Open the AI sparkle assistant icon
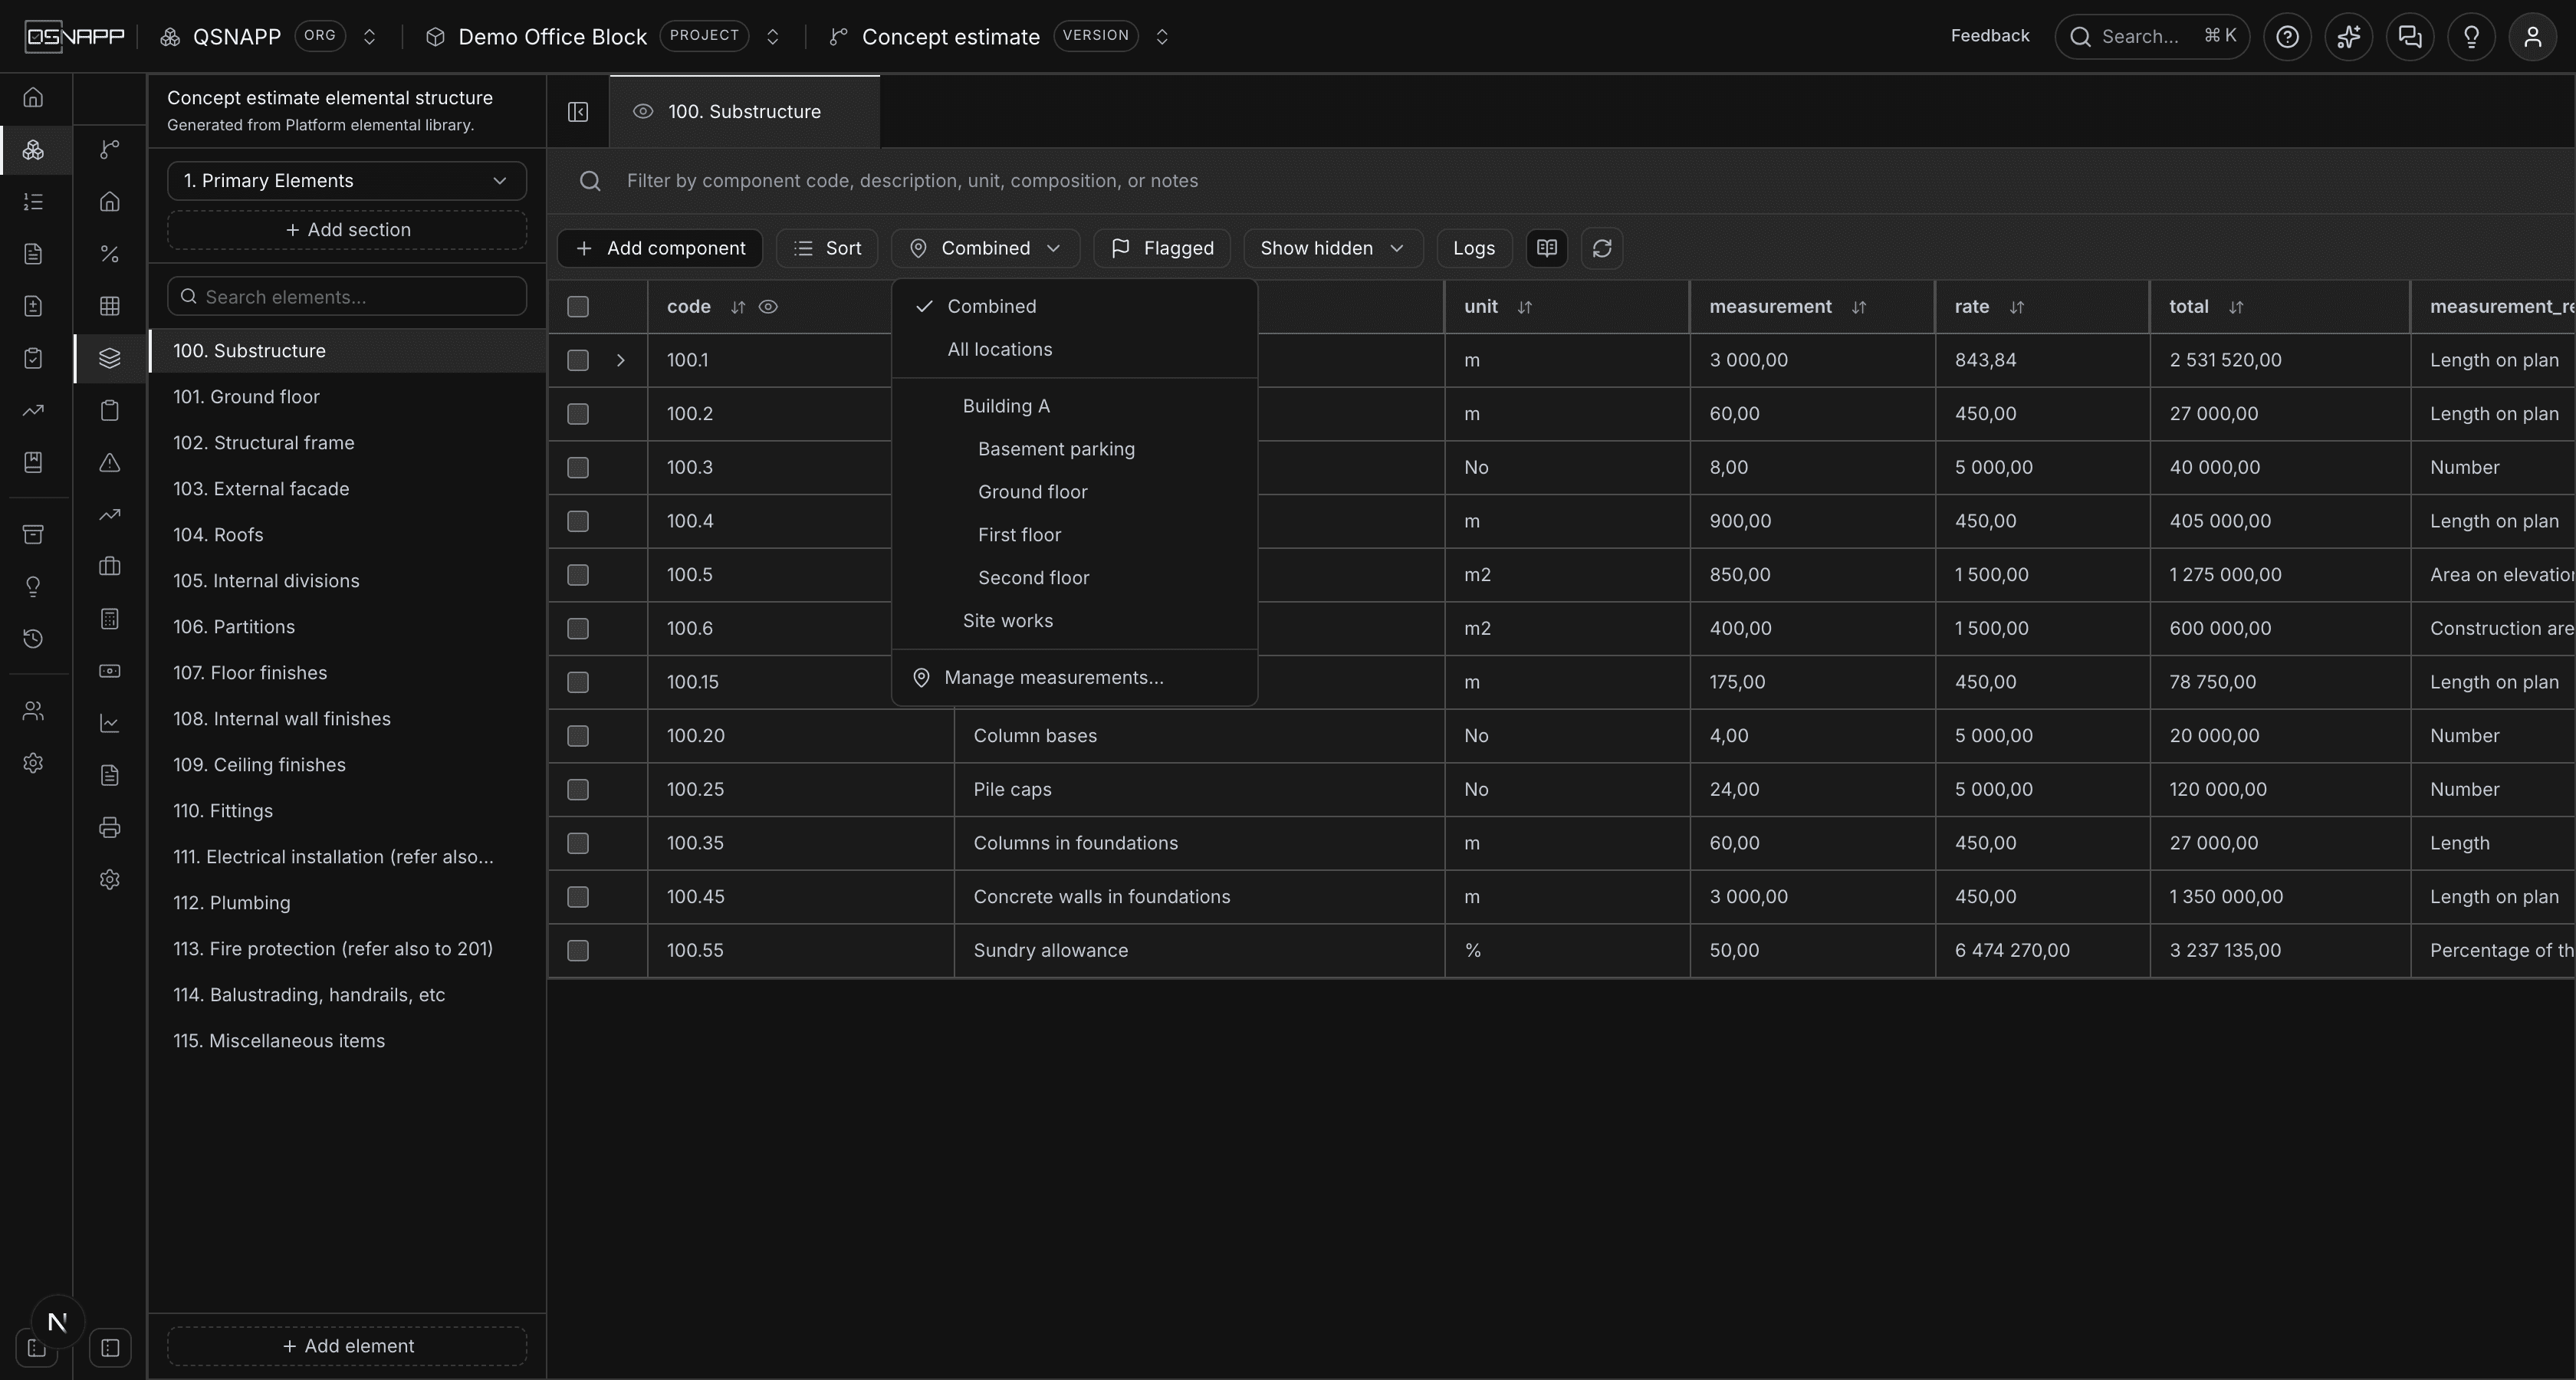The image size is (2576, 1380). click(2348, 37)
